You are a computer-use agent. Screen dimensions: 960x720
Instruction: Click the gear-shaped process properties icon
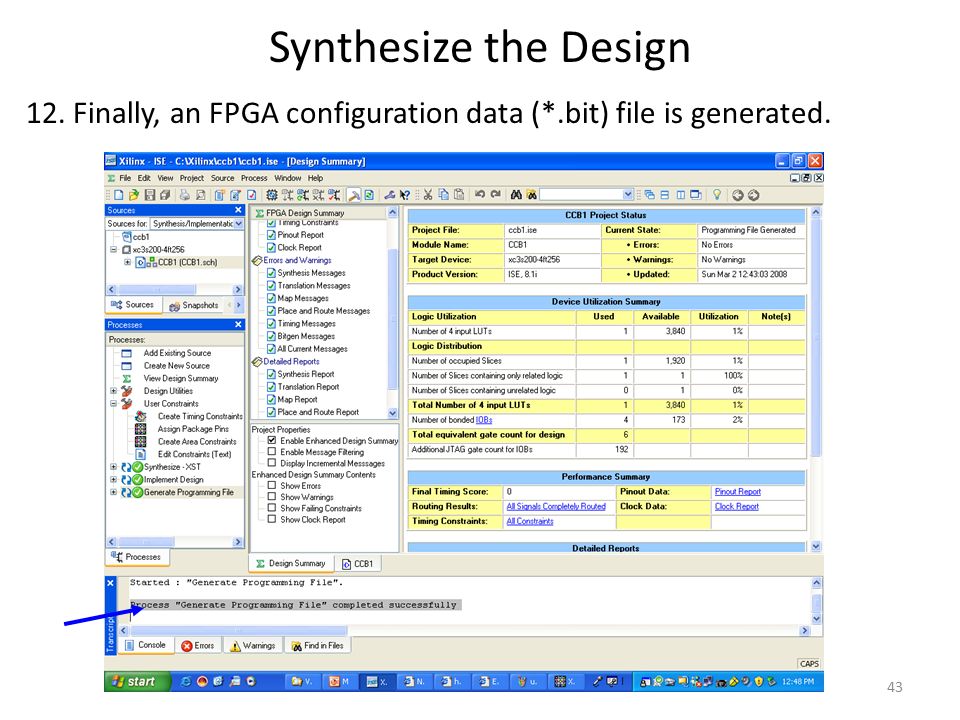click(x=271, y=195)
